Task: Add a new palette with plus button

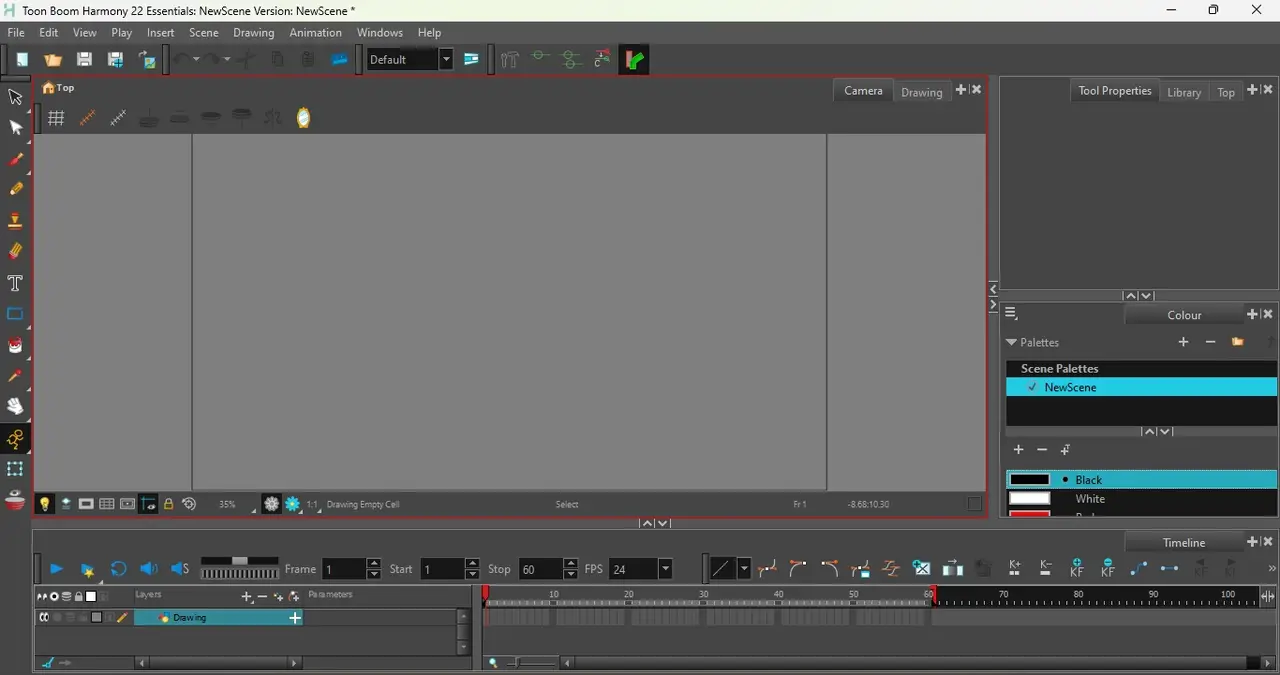Action: tap(1183, 342)
